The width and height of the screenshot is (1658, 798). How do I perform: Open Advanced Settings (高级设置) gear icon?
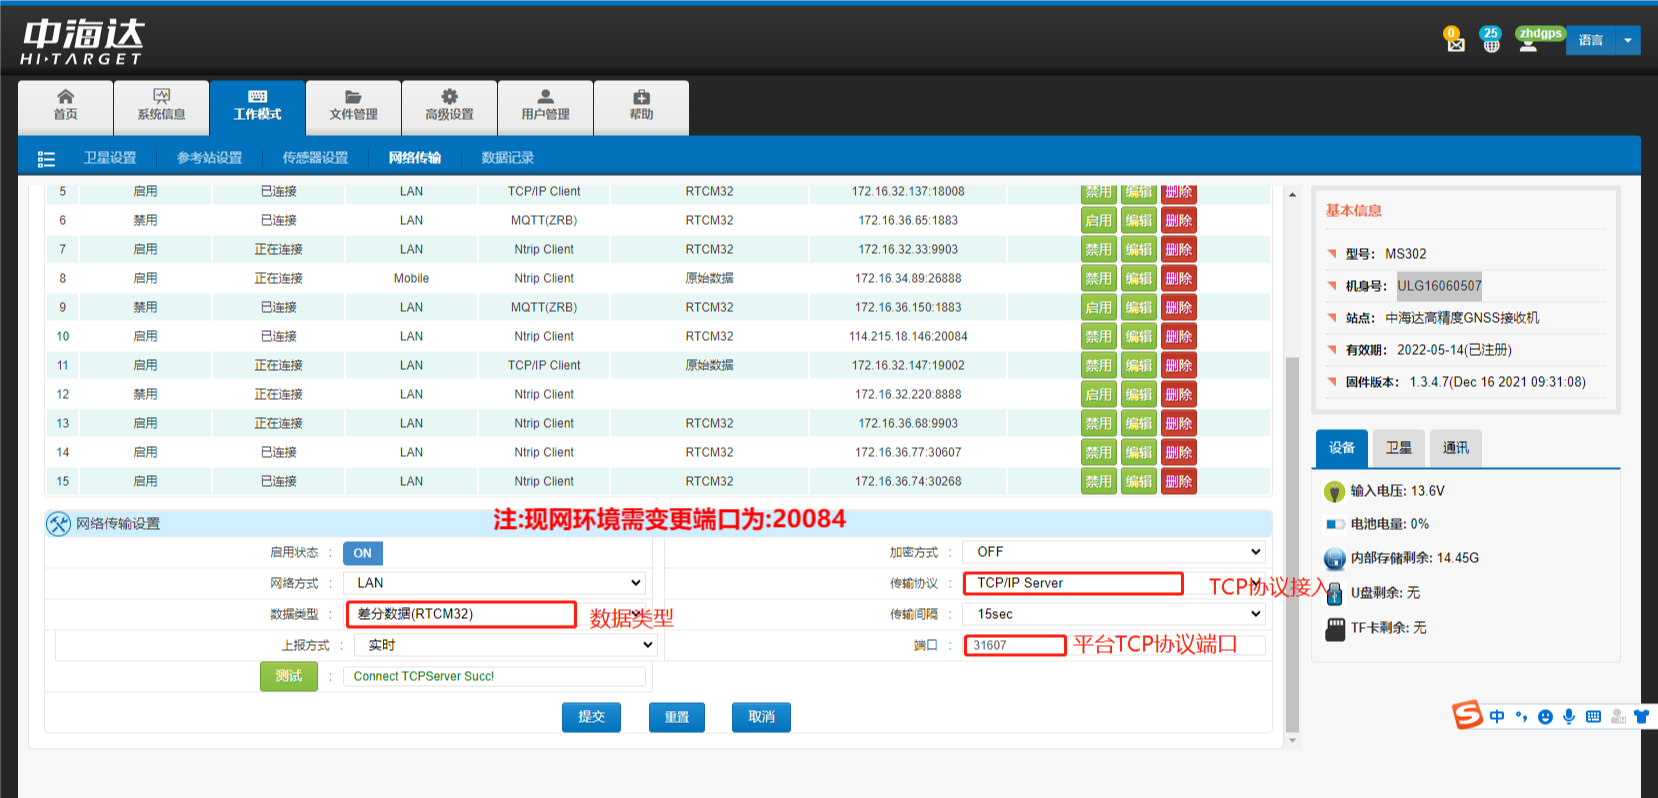[449, 105]
